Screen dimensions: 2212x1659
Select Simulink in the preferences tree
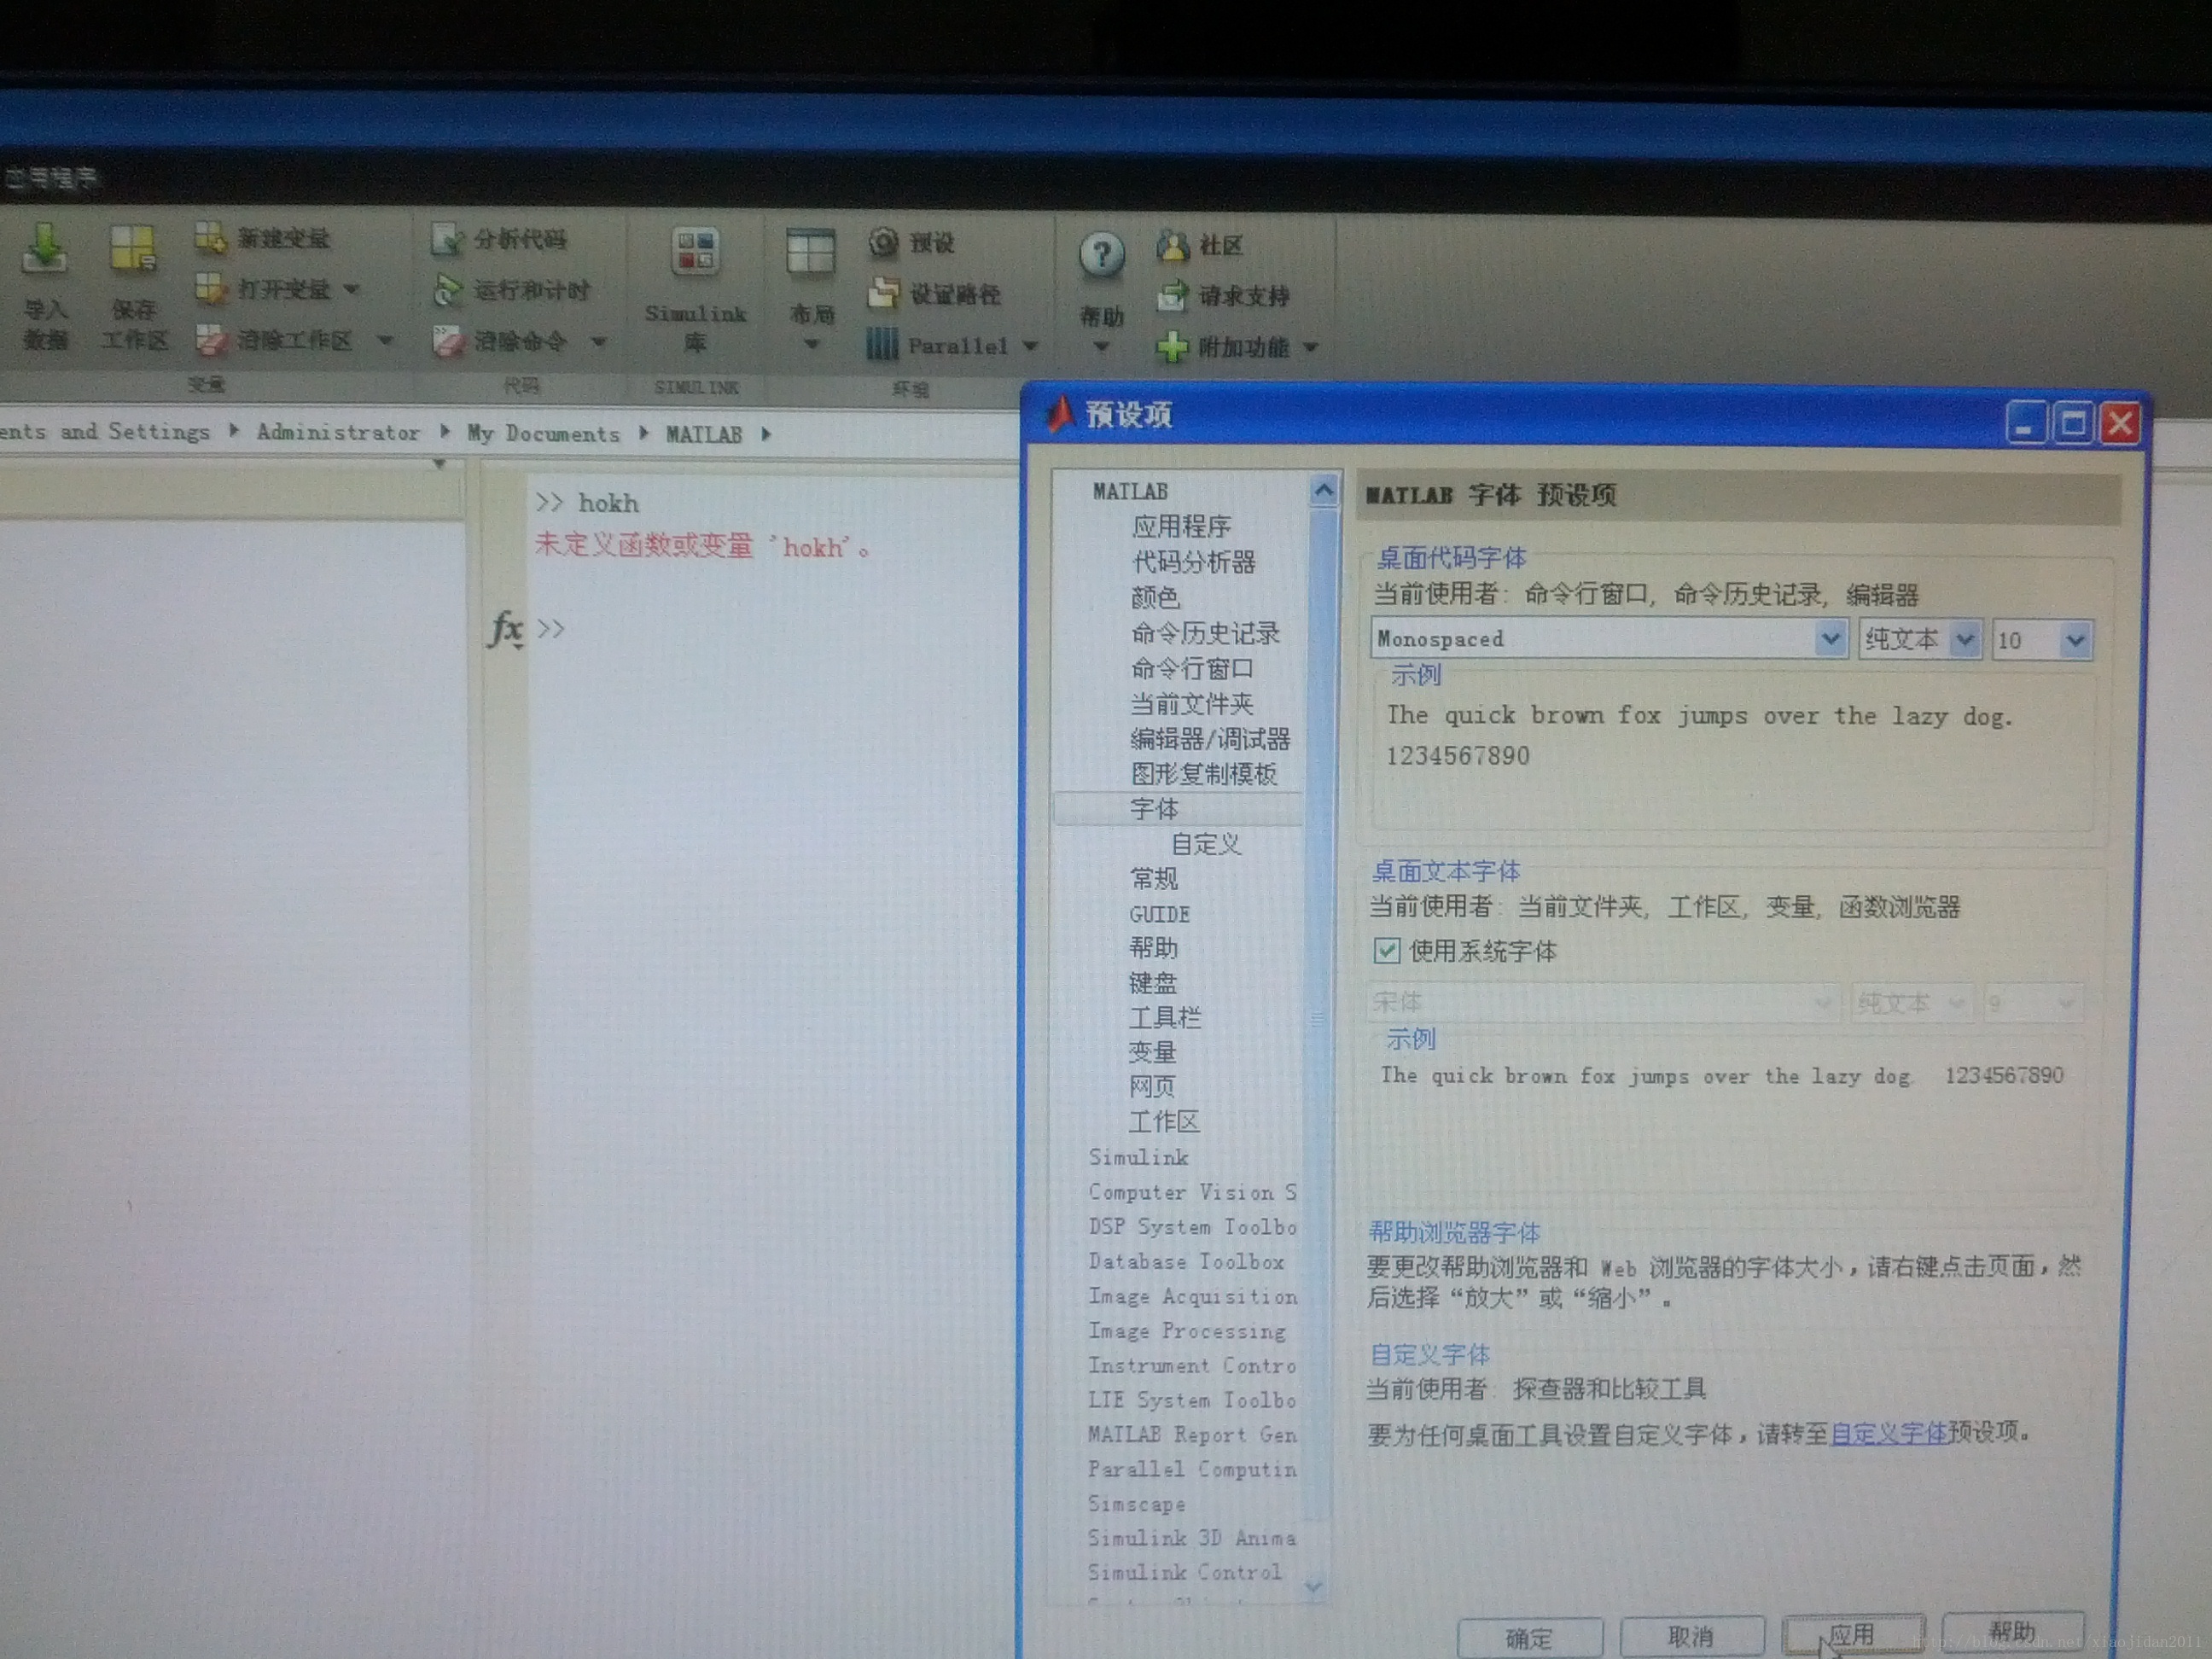pyautogui.click(x=1138, y=1157)
